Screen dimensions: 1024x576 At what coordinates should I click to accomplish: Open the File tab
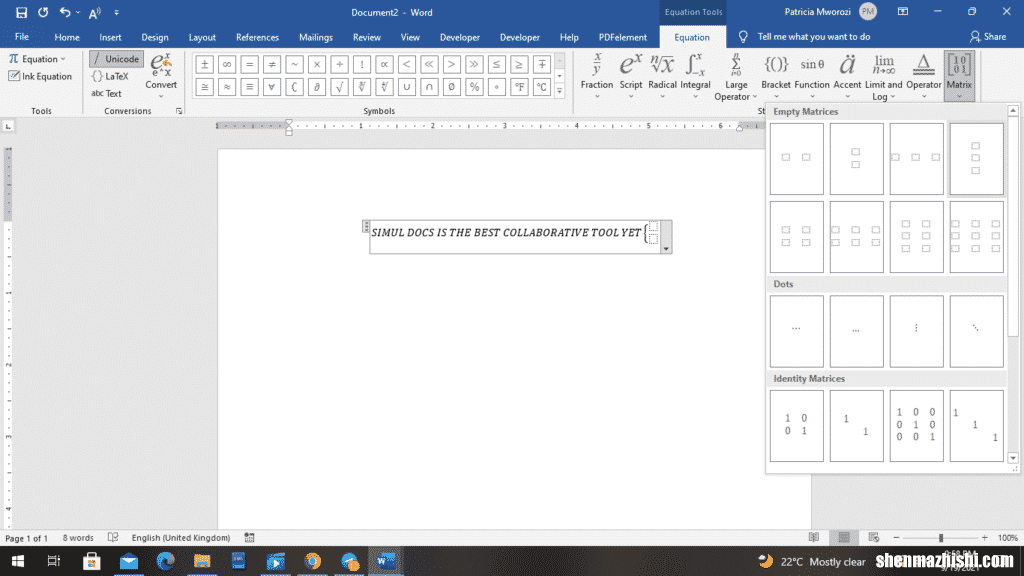(x=22, y=37)
